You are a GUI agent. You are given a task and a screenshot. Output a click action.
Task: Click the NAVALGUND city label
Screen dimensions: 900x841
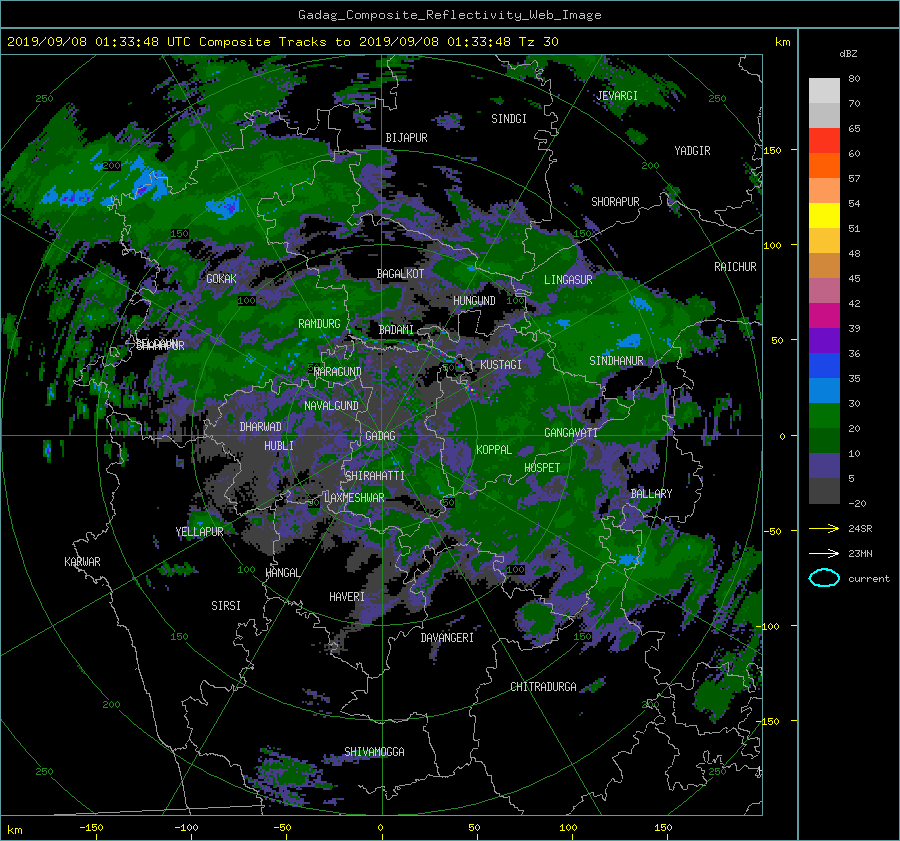331,406
